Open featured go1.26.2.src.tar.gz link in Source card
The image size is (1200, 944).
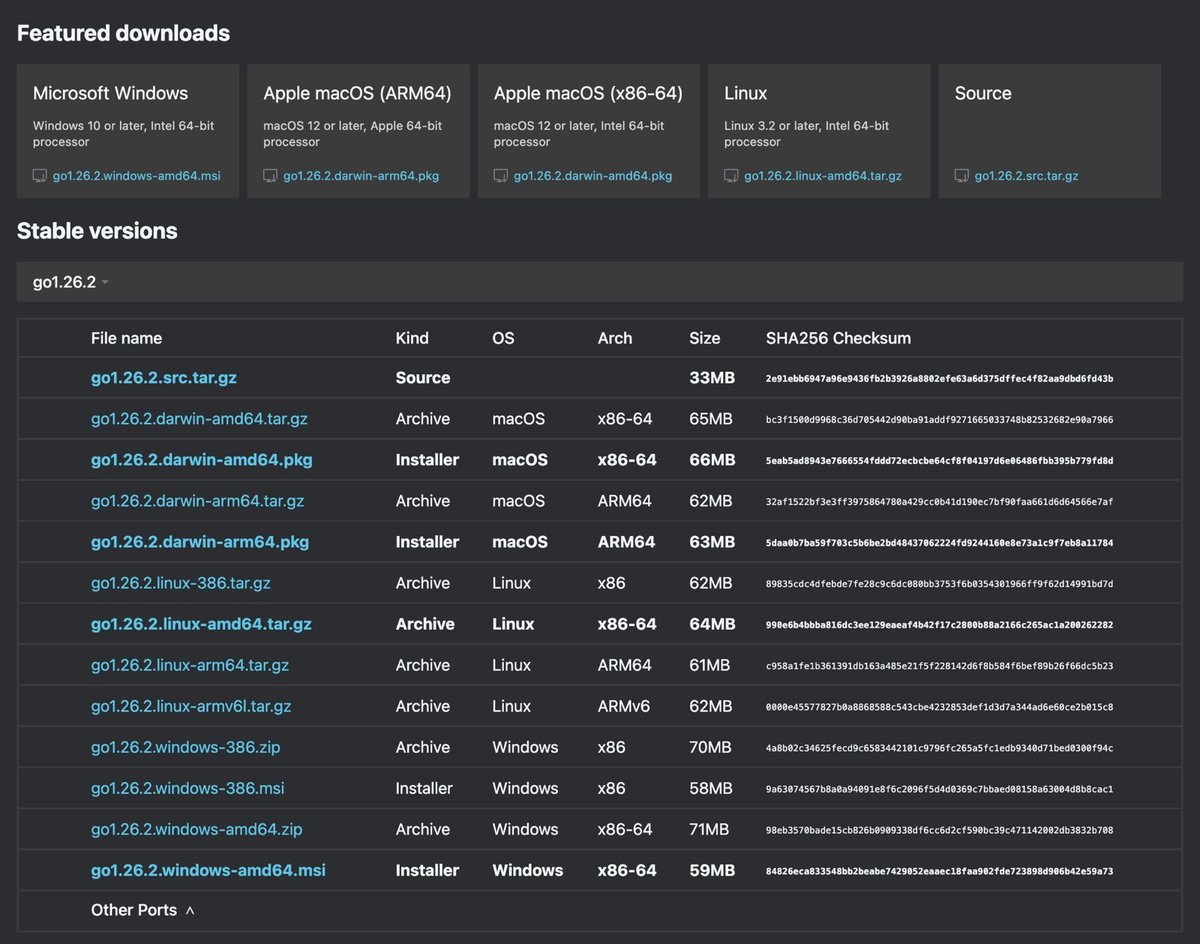pos(1027,176)
